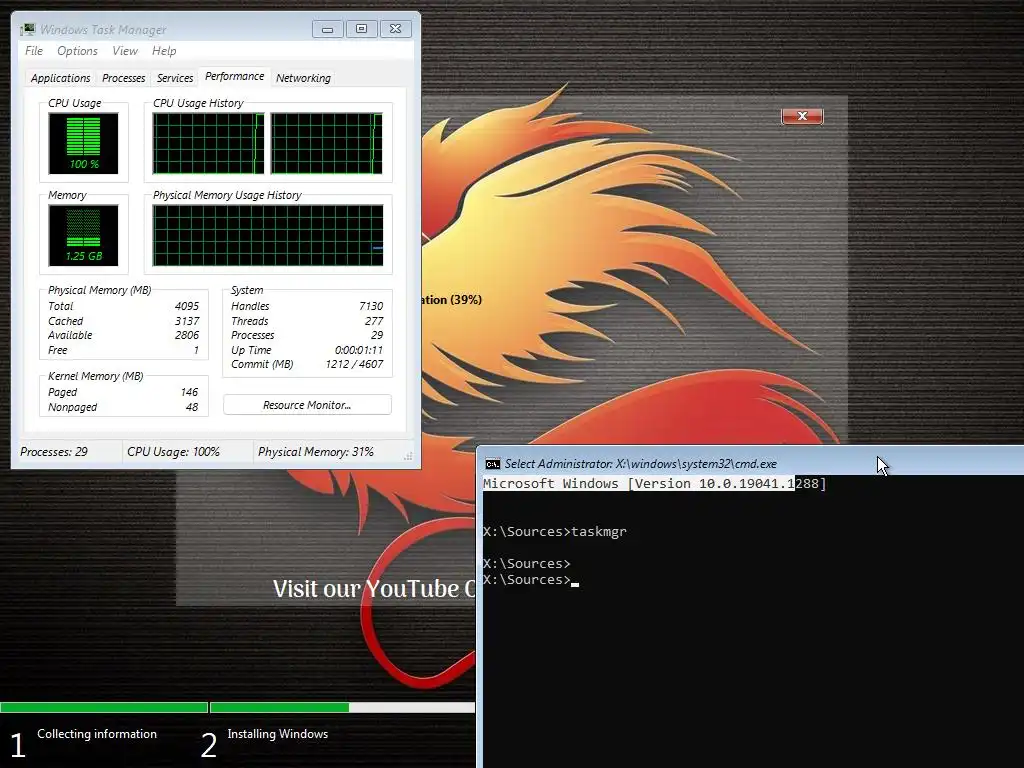Screen dimensions: 1024x768
Task: Click the Physical Memory Usage History graph
Action: coord(268,236)
